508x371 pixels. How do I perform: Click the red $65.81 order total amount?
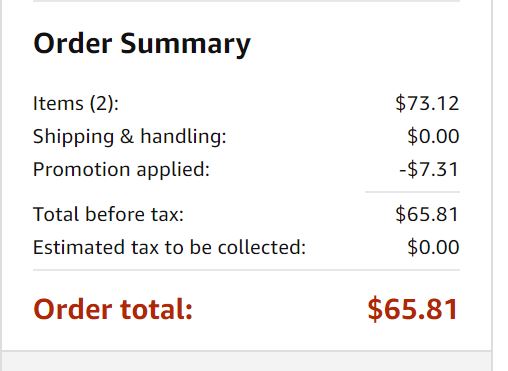[413, 309]
